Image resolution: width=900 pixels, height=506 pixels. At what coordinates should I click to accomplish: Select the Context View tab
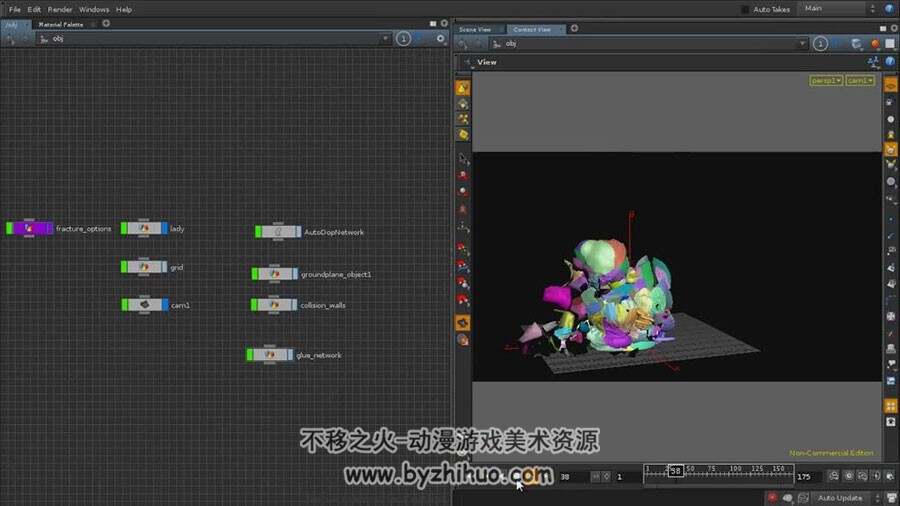tap(532, 29)
